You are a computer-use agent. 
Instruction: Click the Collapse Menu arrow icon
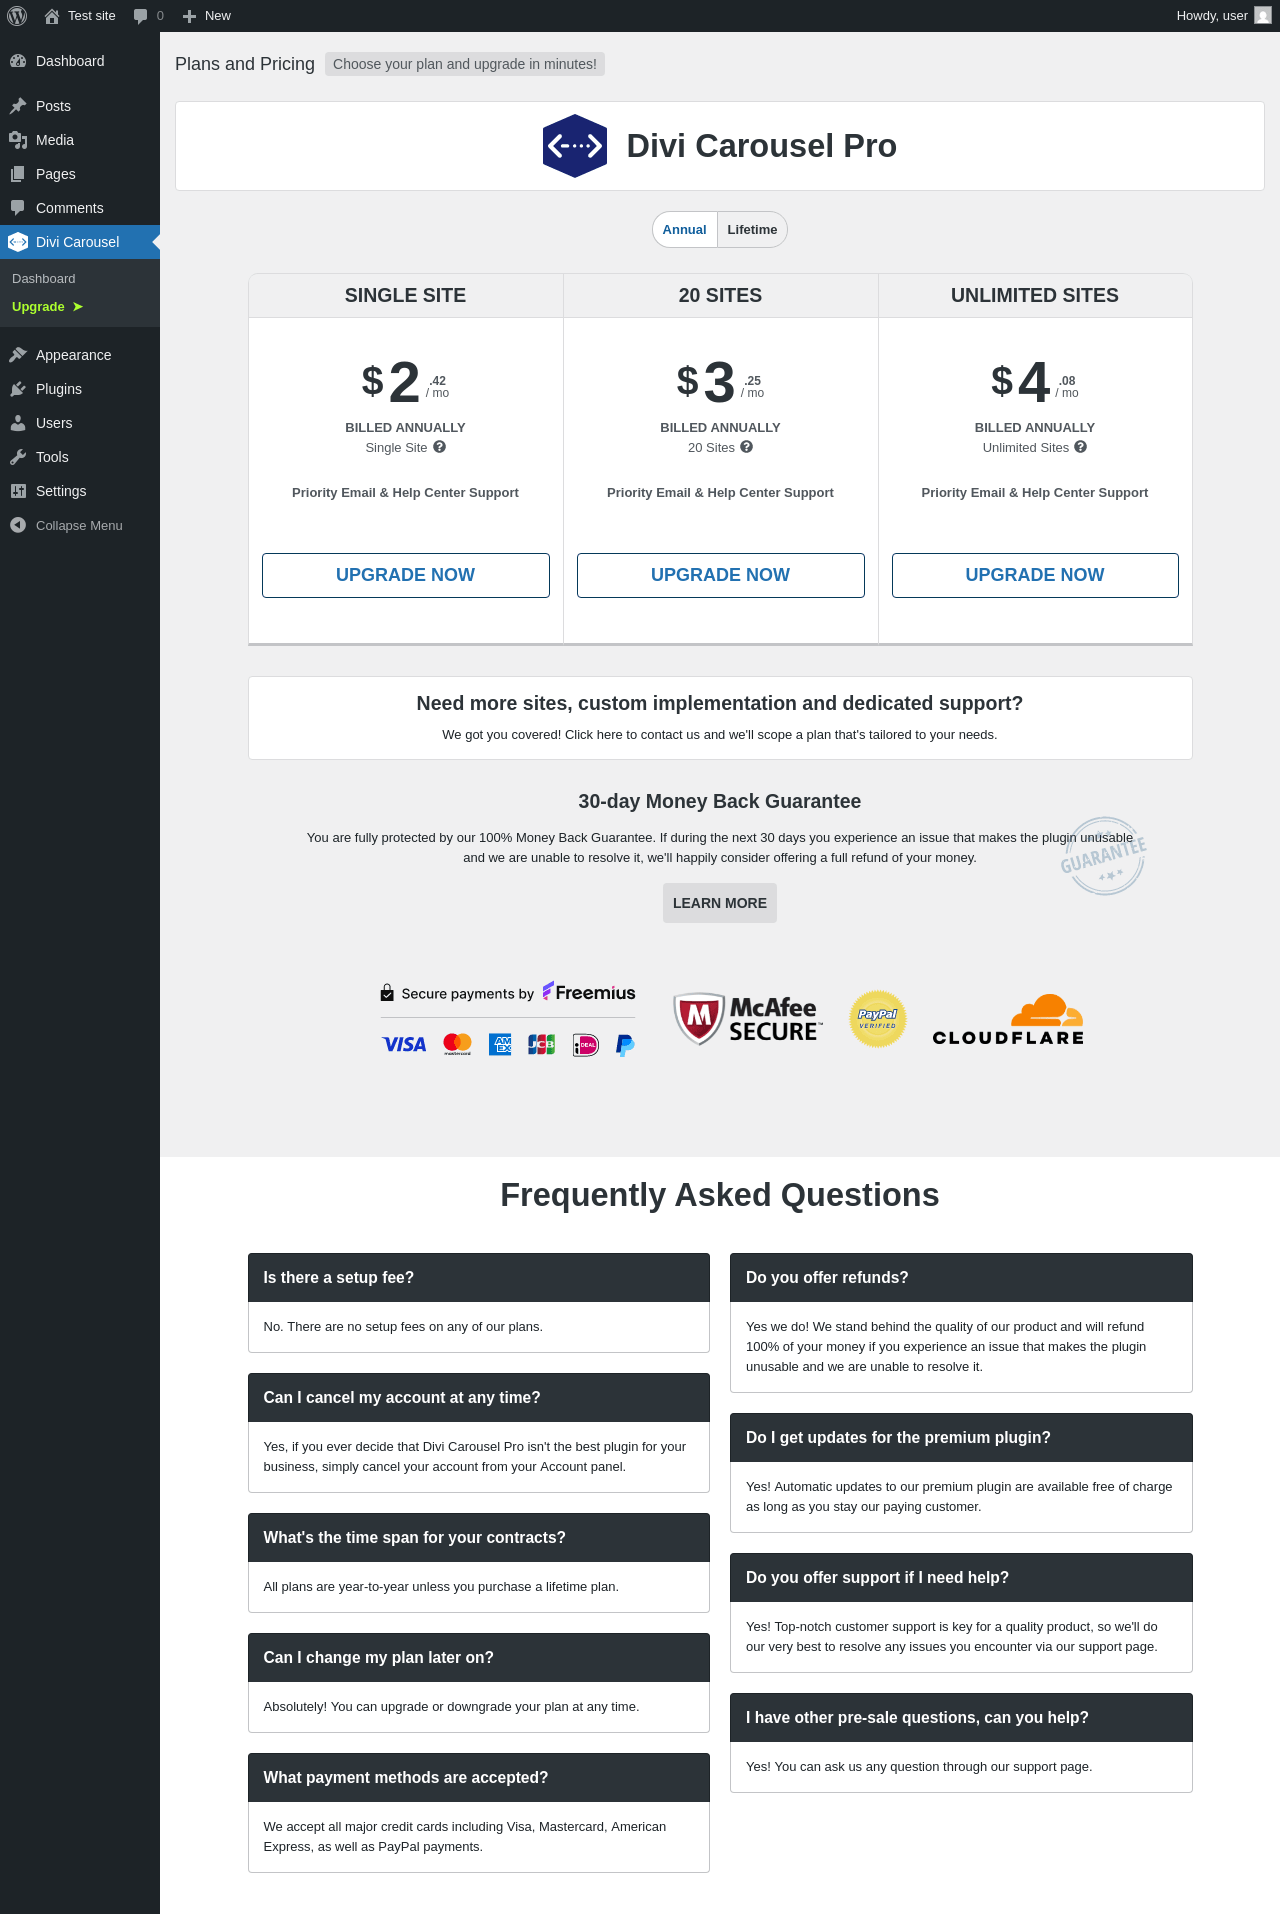click(x=18, y=525)
